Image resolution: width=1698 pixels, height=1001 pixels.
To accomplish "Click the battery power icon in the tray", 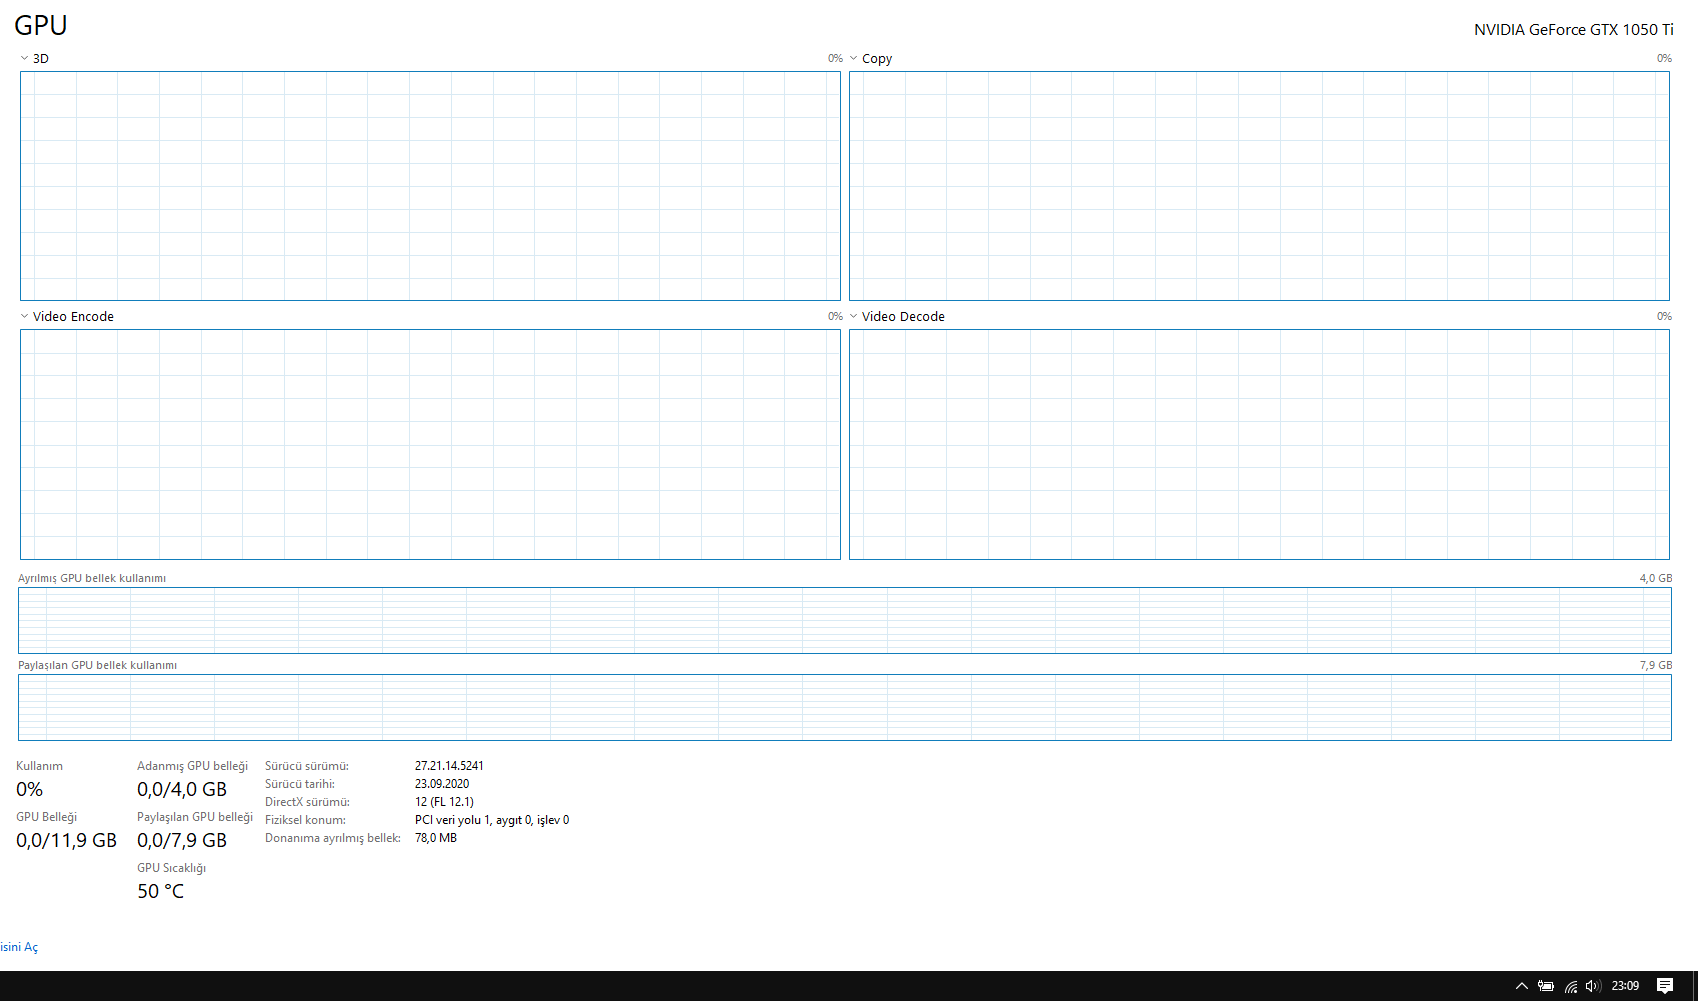I will coord(1546,986).
